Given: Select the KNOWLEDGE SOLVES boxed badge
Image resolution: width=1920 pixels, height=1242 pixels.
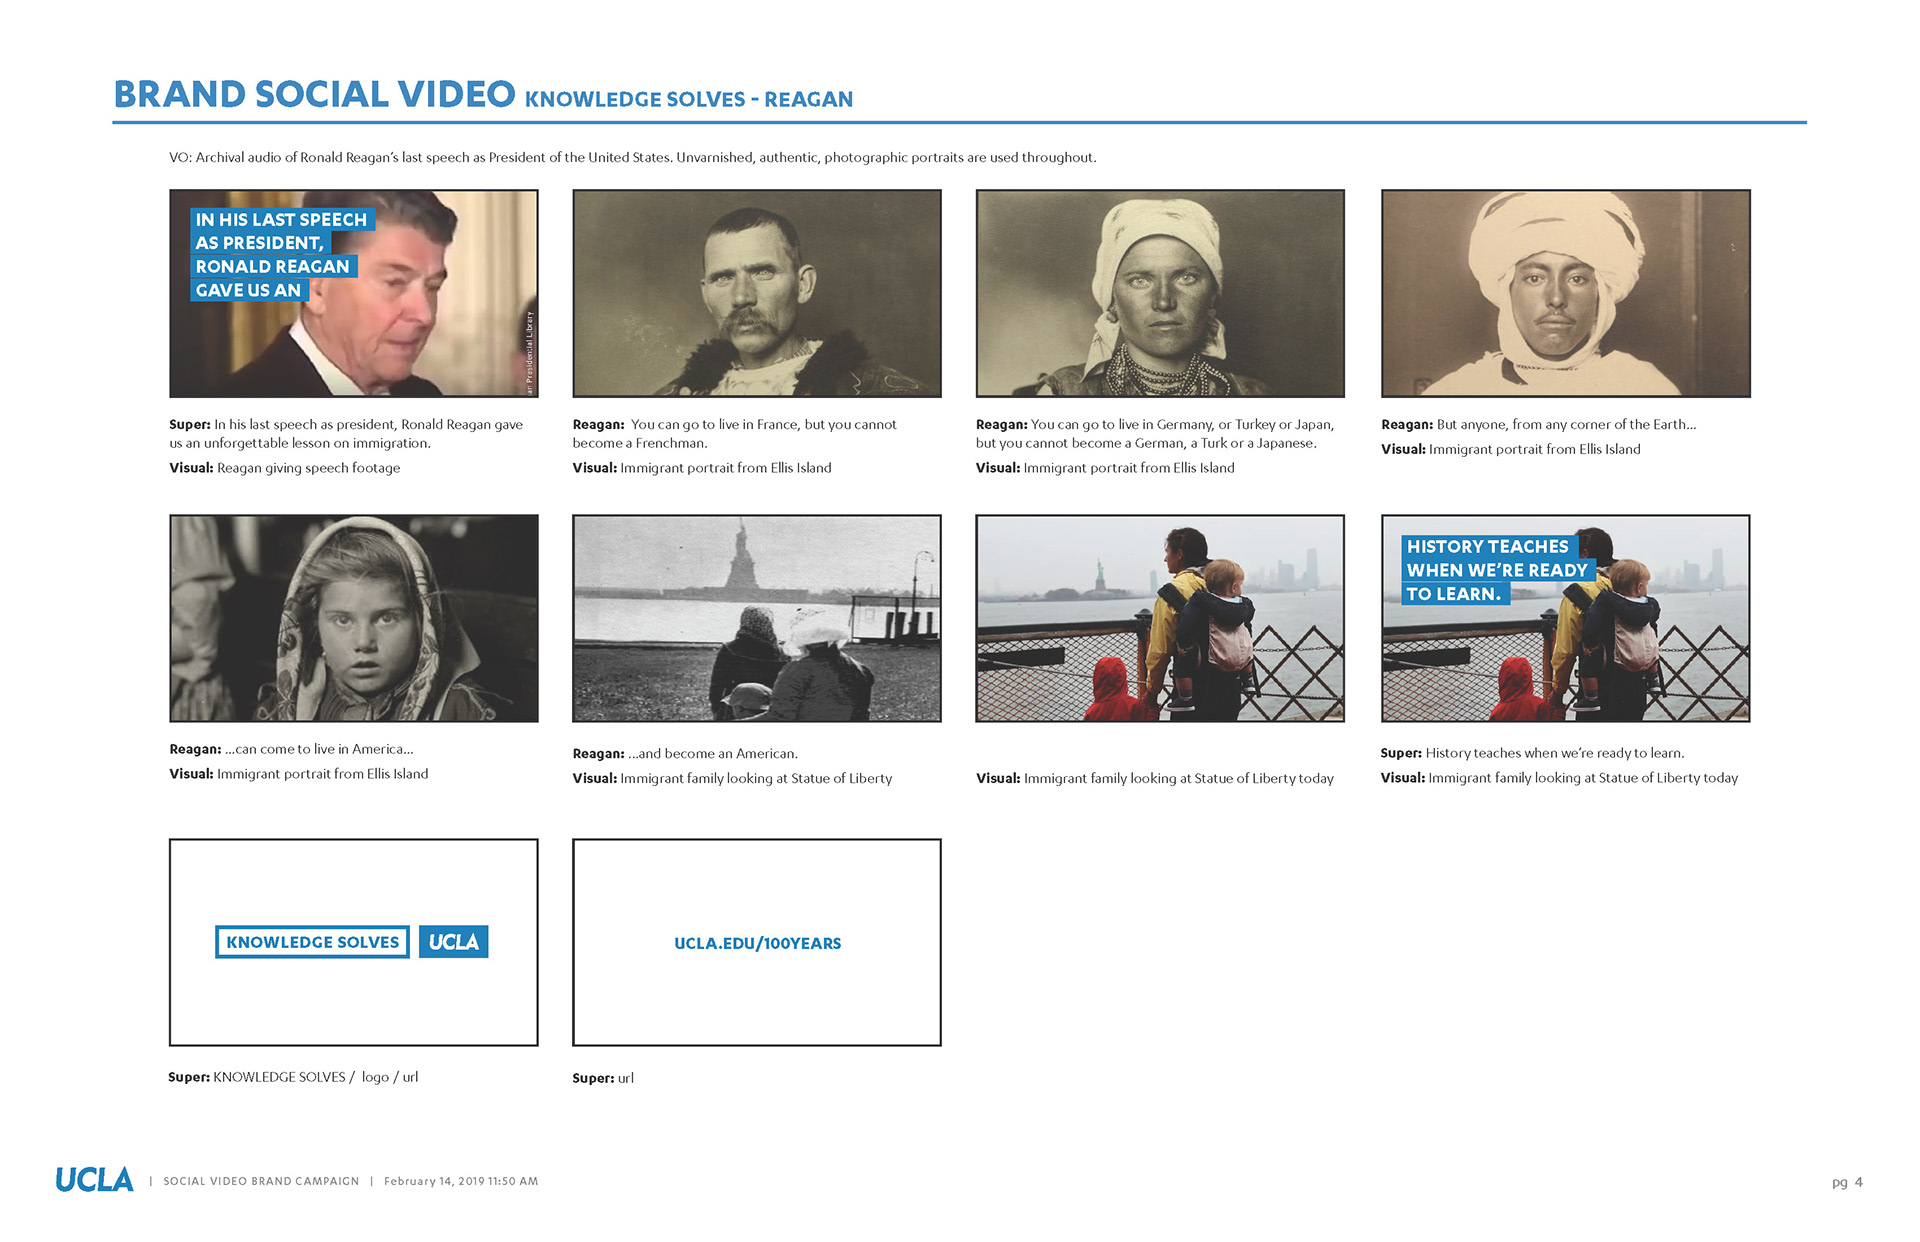Looking at the screenshot, I should pyautogui.click(x=312, y=942).
